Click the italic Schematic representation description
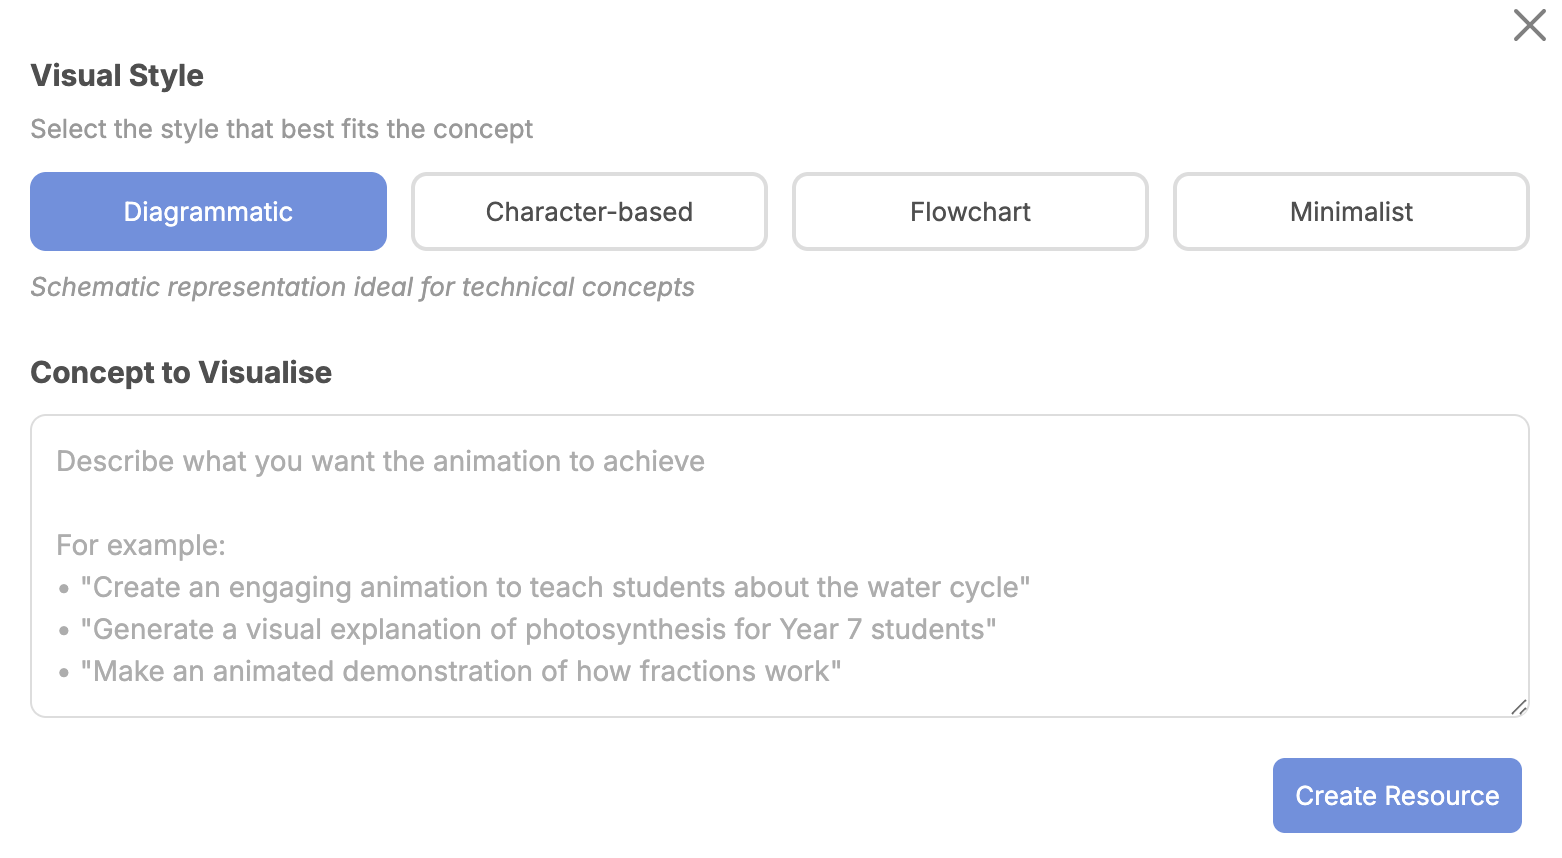The image size is (1562, 858). [362, 287]
